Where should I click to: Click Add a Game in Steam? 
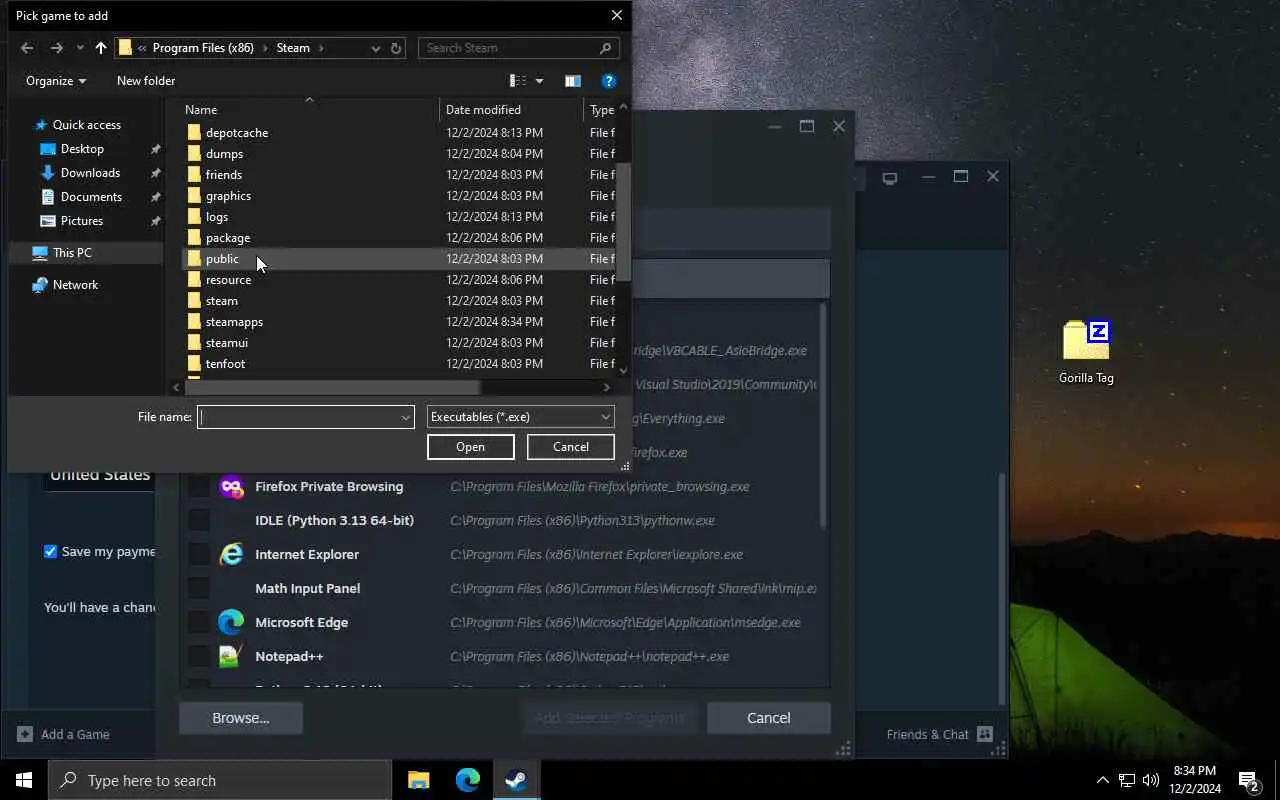click(64, 734)
